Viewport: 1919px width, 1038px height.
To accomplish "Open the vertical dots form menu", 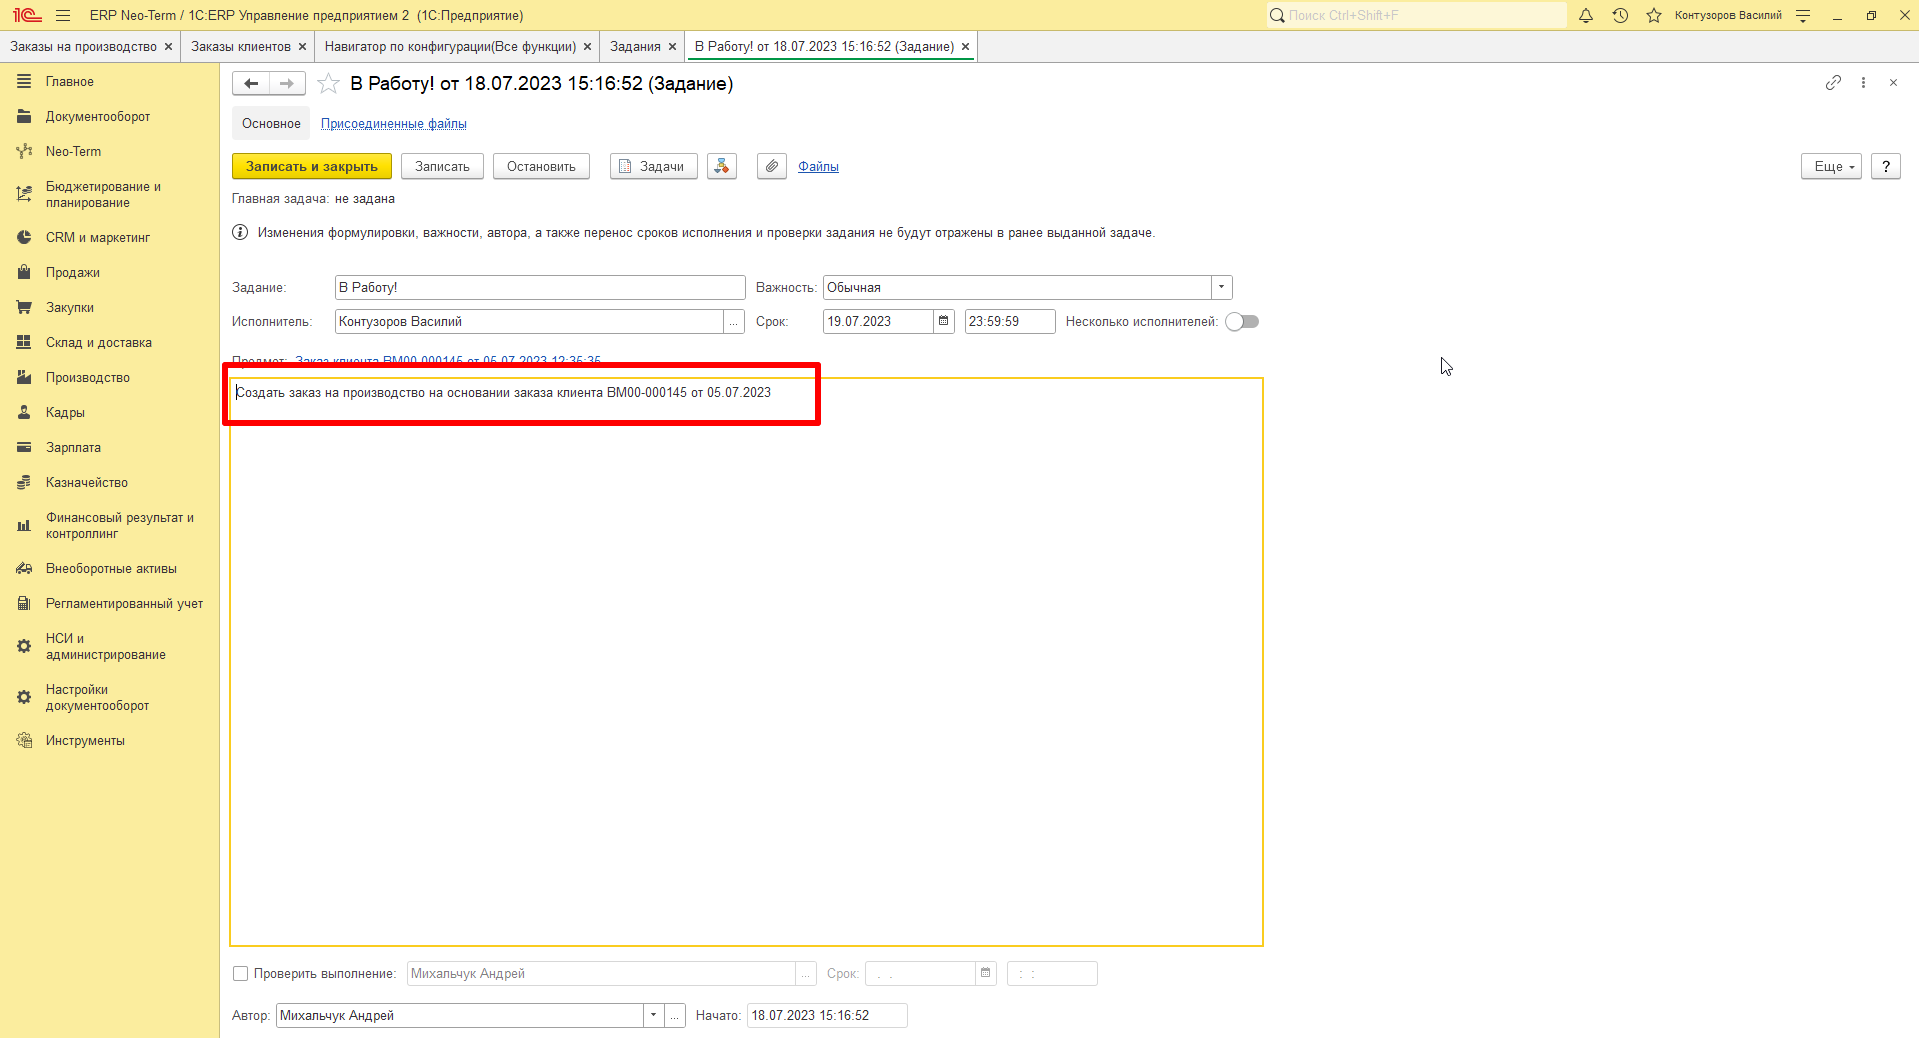I will pyautogui.click(x=1863, y=83).
